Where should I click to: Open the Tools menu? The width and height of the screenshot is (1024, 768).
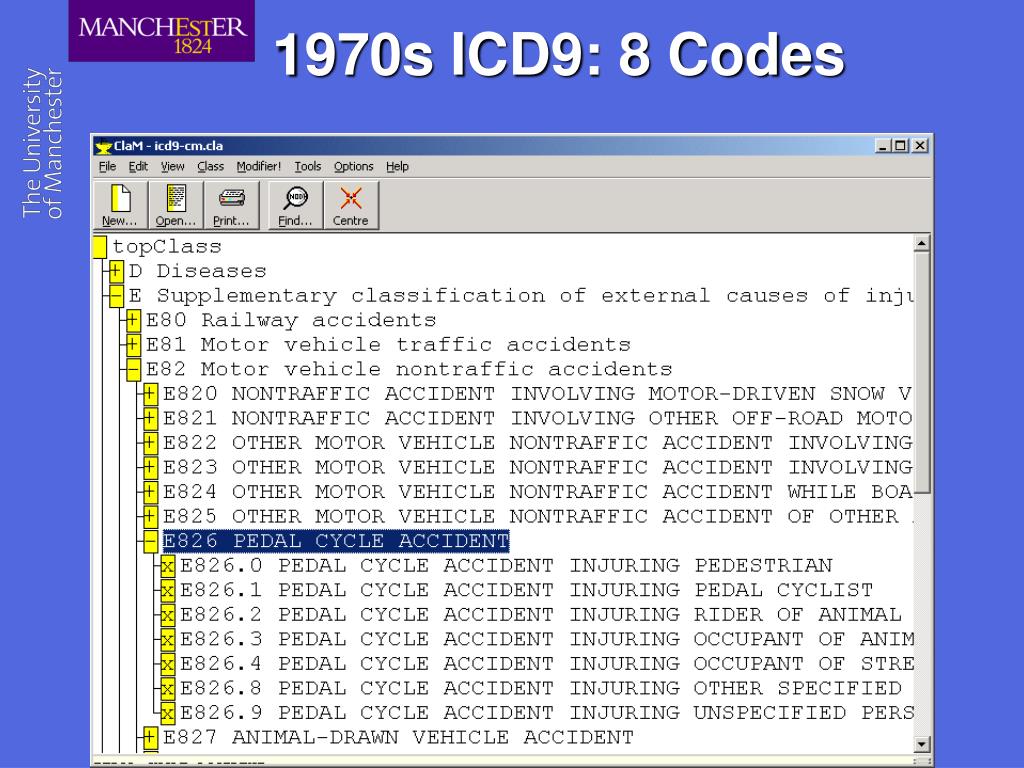[x=308, y=167]
